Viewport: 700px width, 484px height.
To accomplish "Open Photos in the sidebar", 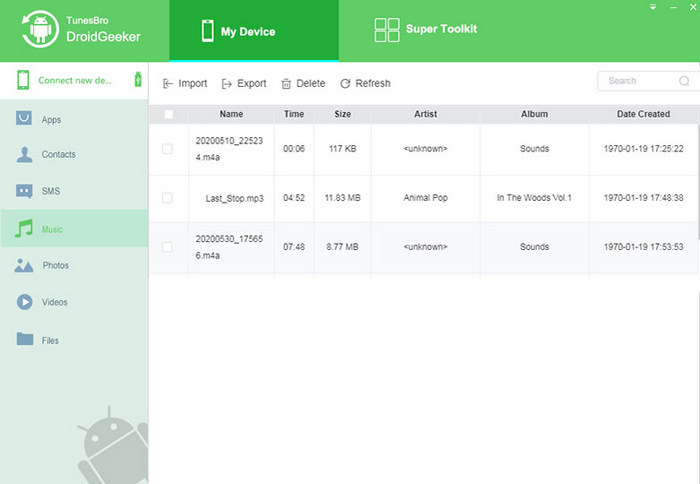I will [74, 265].
